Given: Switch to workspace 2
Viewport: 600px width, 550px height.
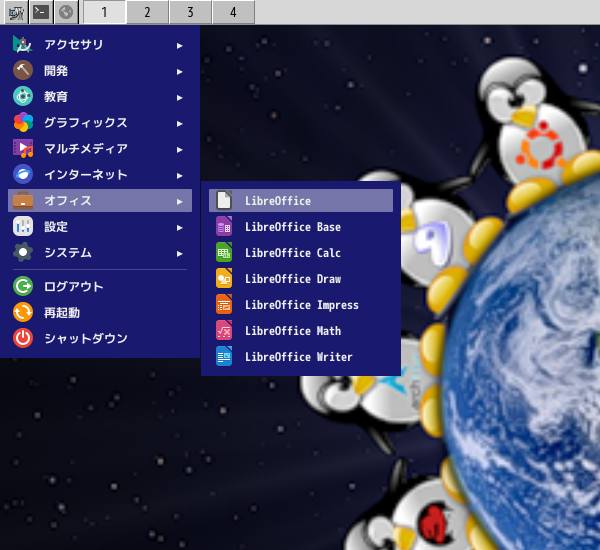Looking at the screenshot, I should point(147,13).
